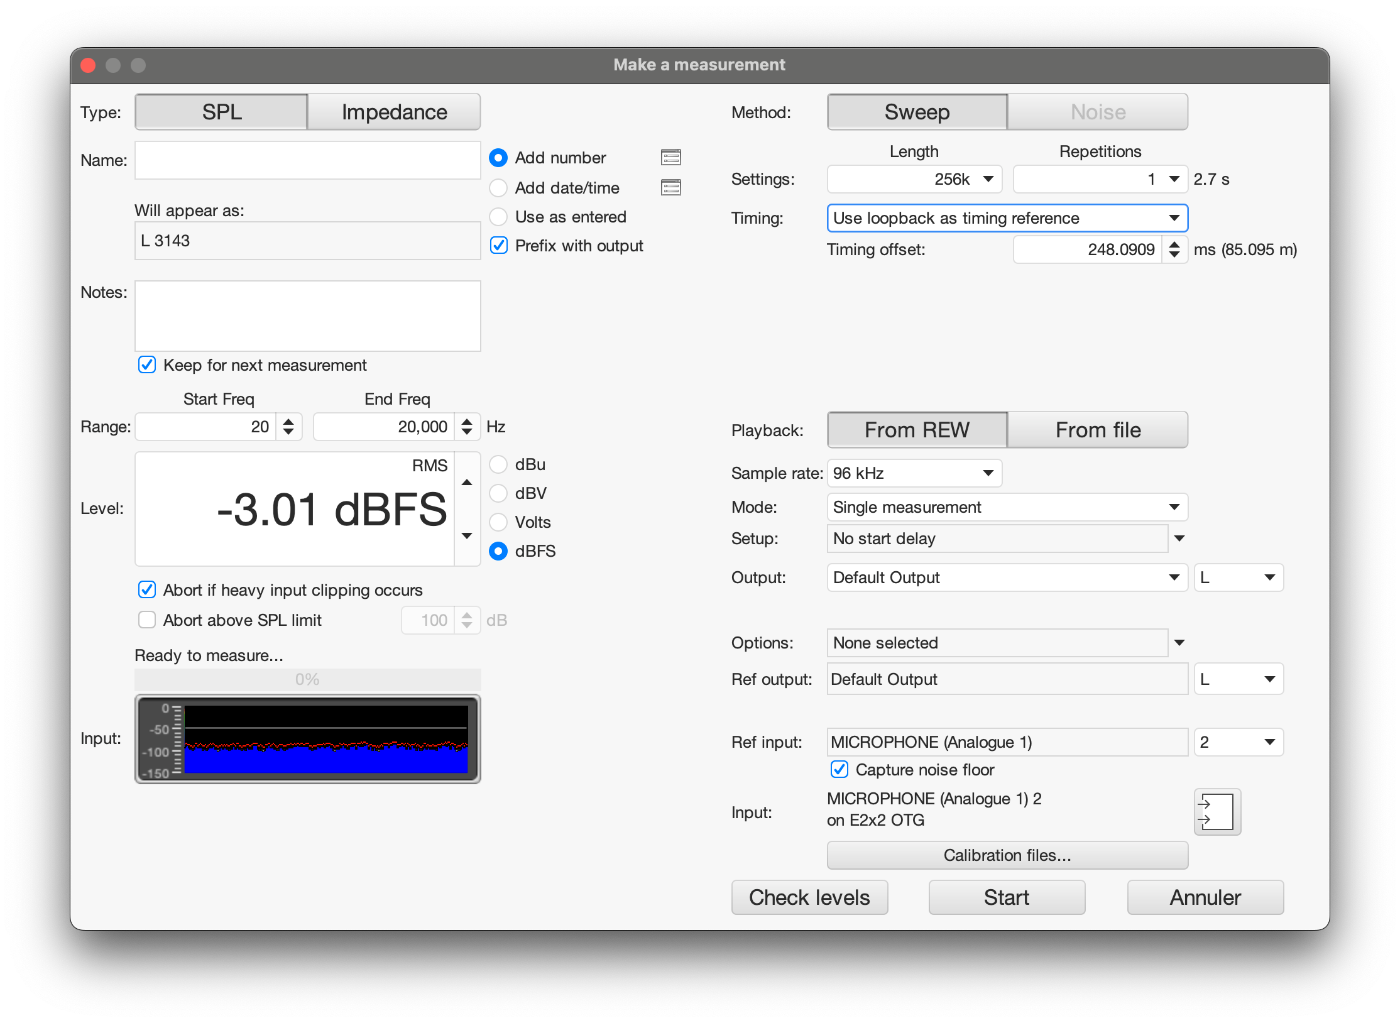Expand the Setup No start delay menu
This screenshot has width=1400, height=1023.
(x=1179, y=538)
